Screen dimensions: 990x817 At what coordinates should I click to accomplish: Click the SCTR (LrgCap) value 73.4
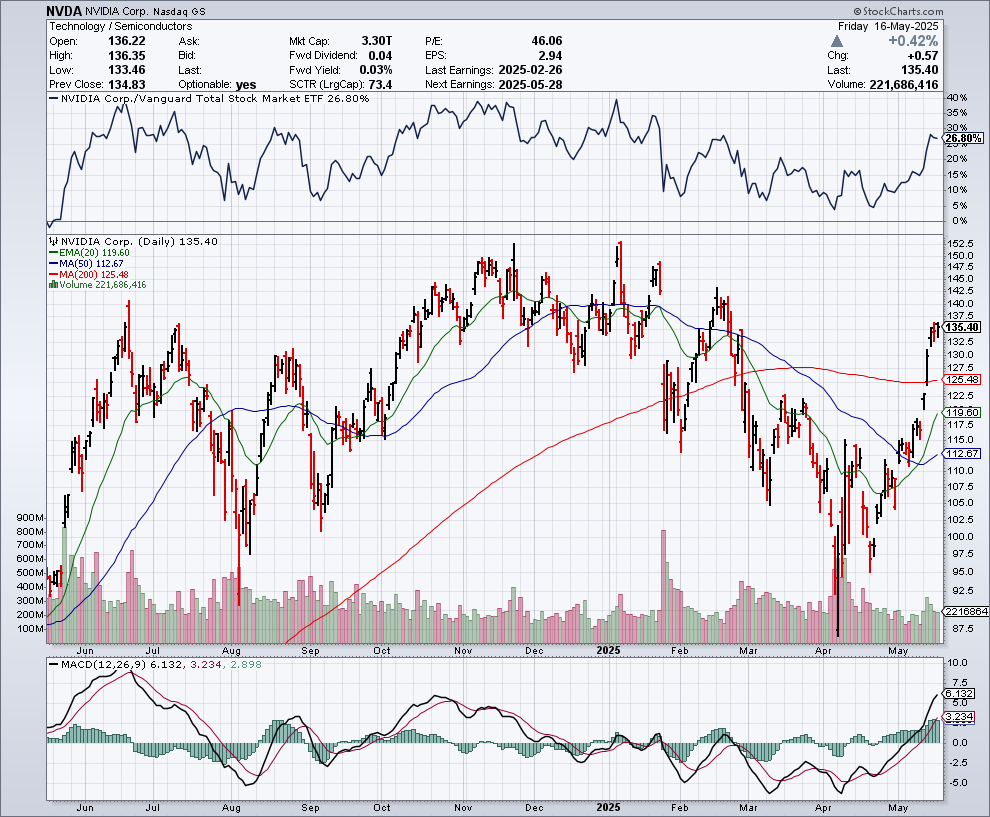380,85
